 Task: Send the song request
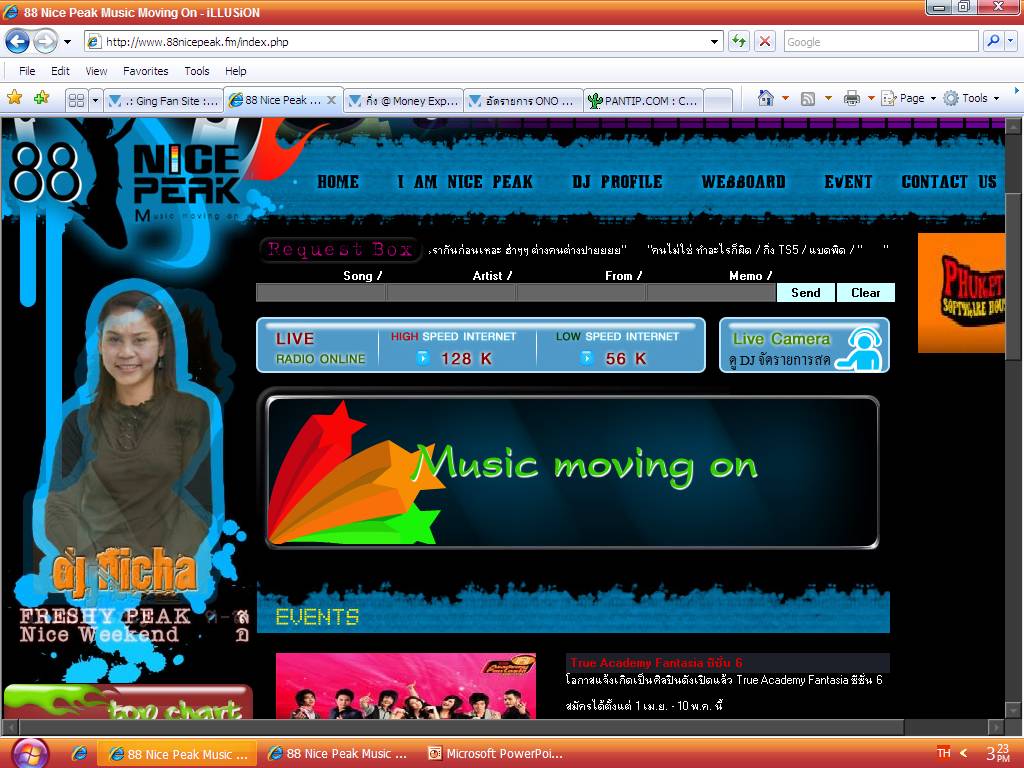pyautogui.click(x=806, y=293)
